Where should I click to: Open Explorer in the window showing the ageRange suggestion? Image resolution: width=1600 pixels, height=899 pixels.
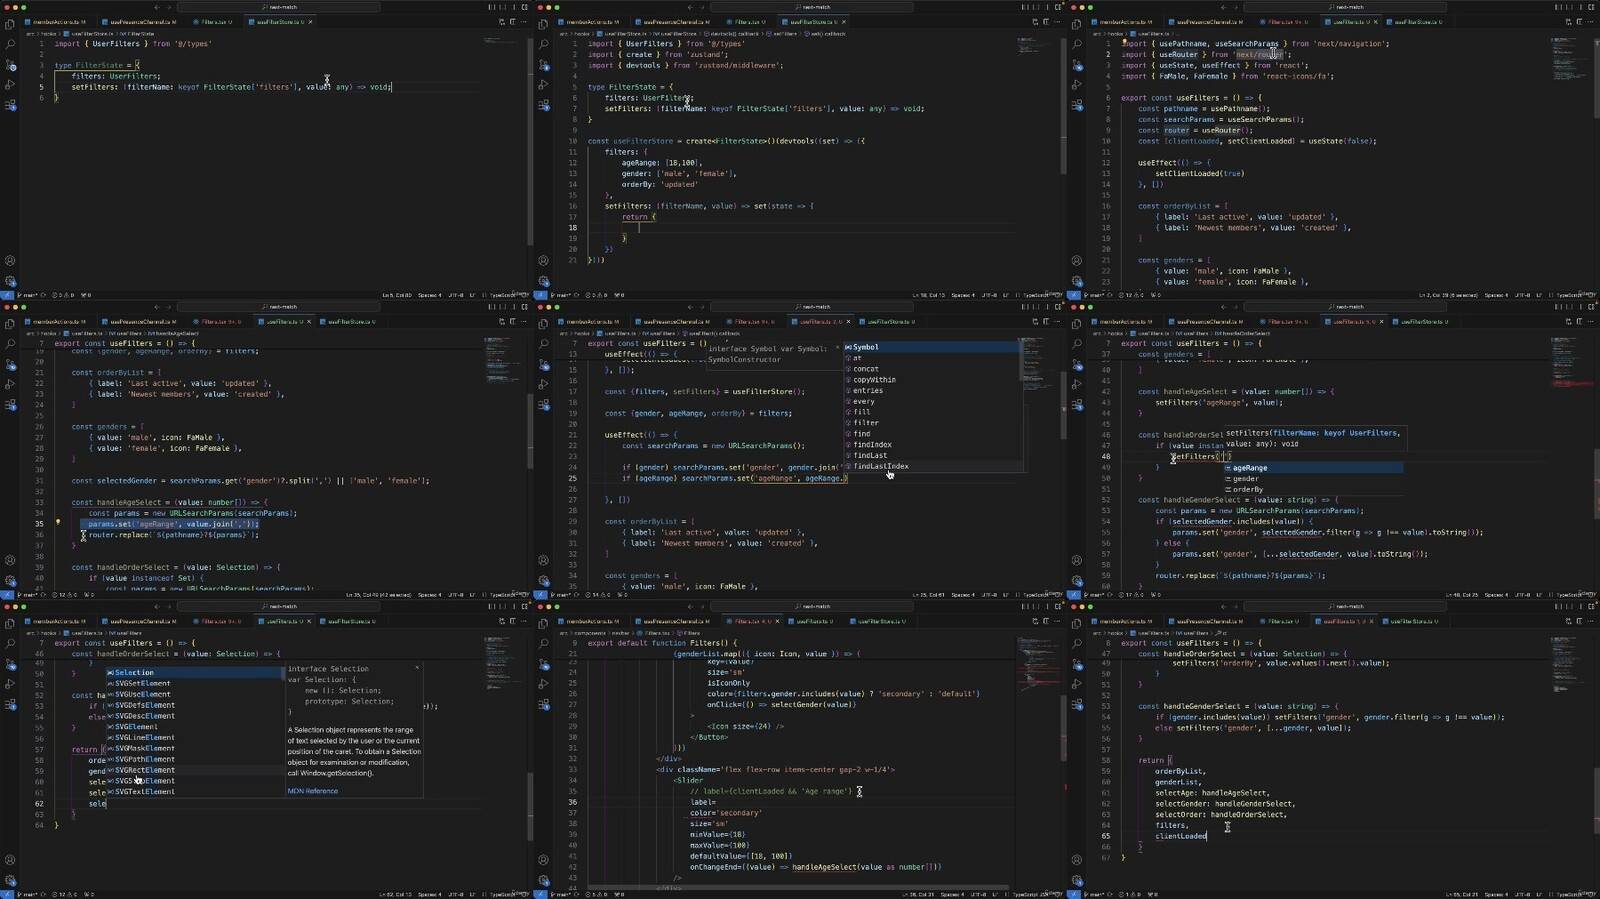click(x=1077, y=324)
